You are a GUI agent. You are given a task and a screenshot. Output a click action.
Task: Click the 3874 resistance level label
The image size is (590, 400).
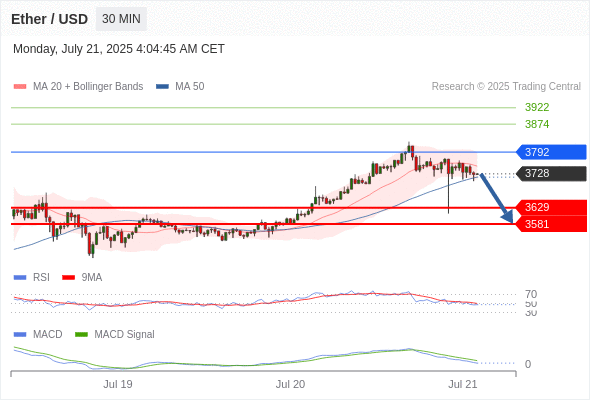coord(537,124)
